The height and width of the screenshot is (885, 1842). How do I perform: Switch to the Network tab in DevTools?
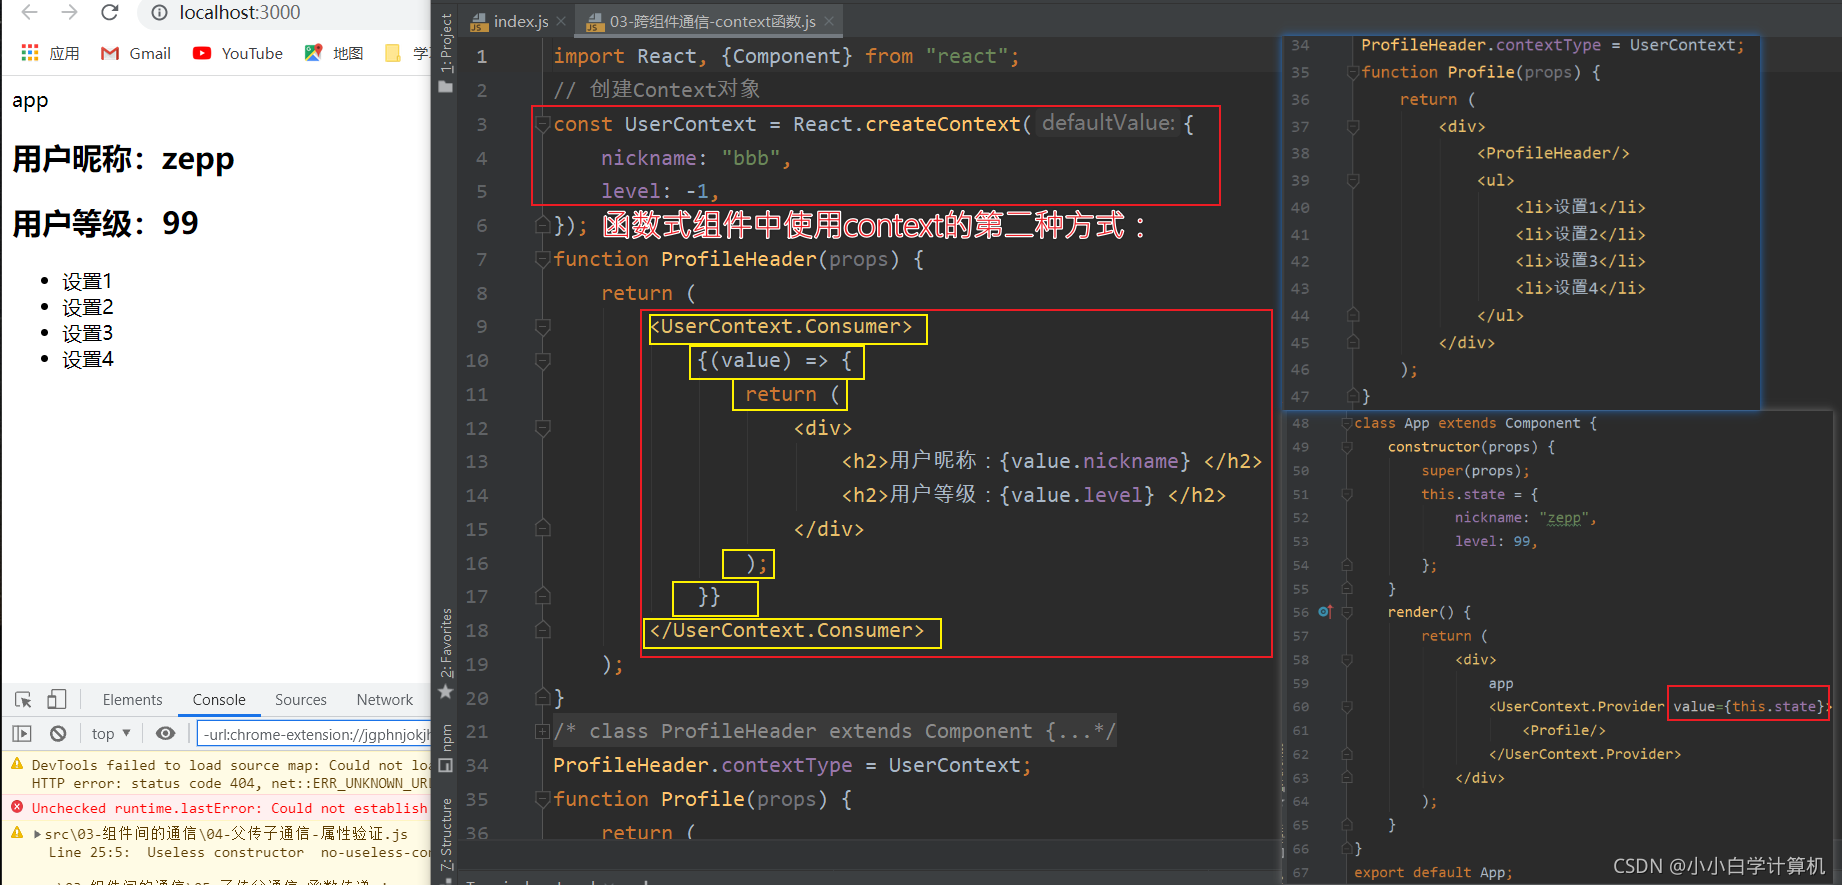point(384,700)
